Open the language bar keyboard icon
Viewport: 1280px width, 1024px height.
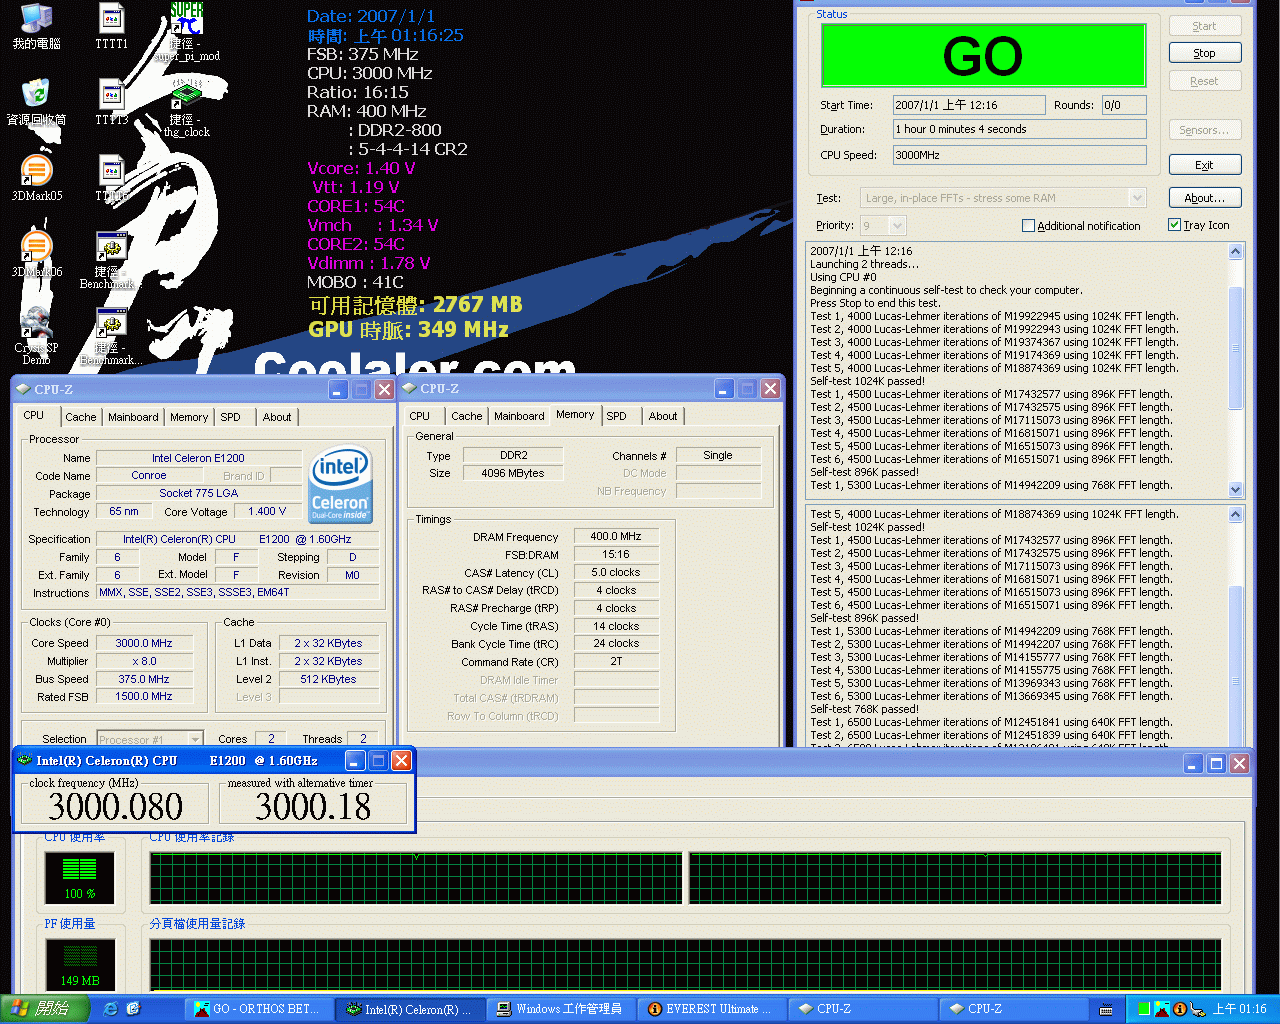[x=1106, y=1009]
